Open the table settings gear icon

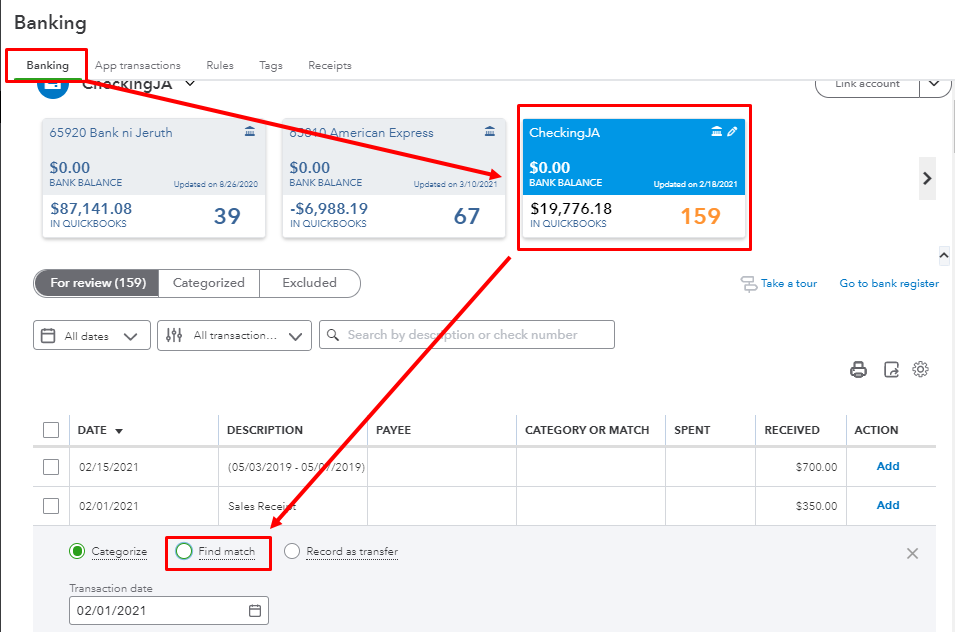click(921, 370)
